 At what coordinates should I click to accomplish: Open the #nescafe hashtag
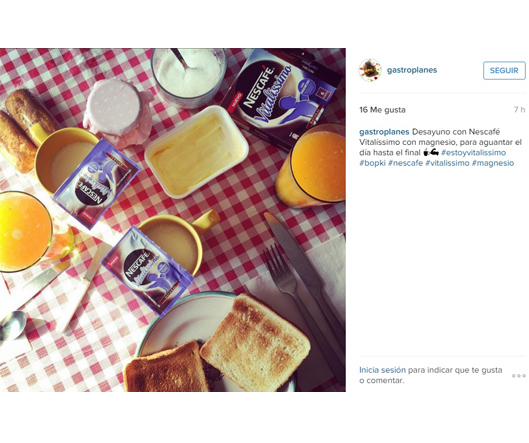[406, 163]
